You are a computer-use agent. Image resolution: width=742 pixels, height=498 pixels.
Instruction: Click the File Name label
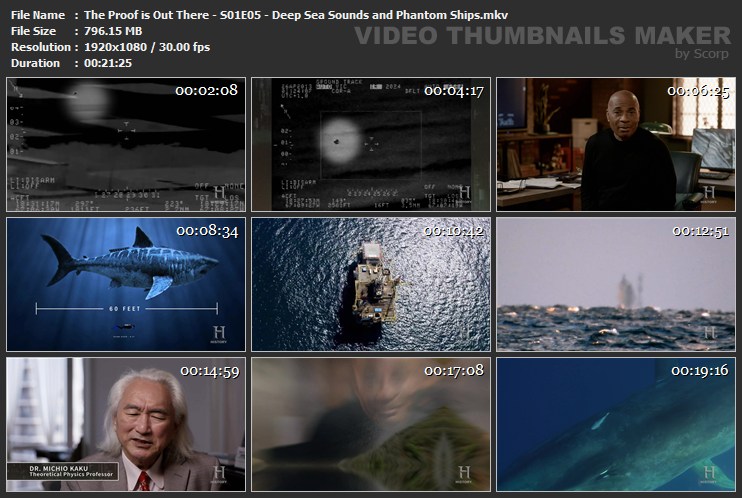38,15
